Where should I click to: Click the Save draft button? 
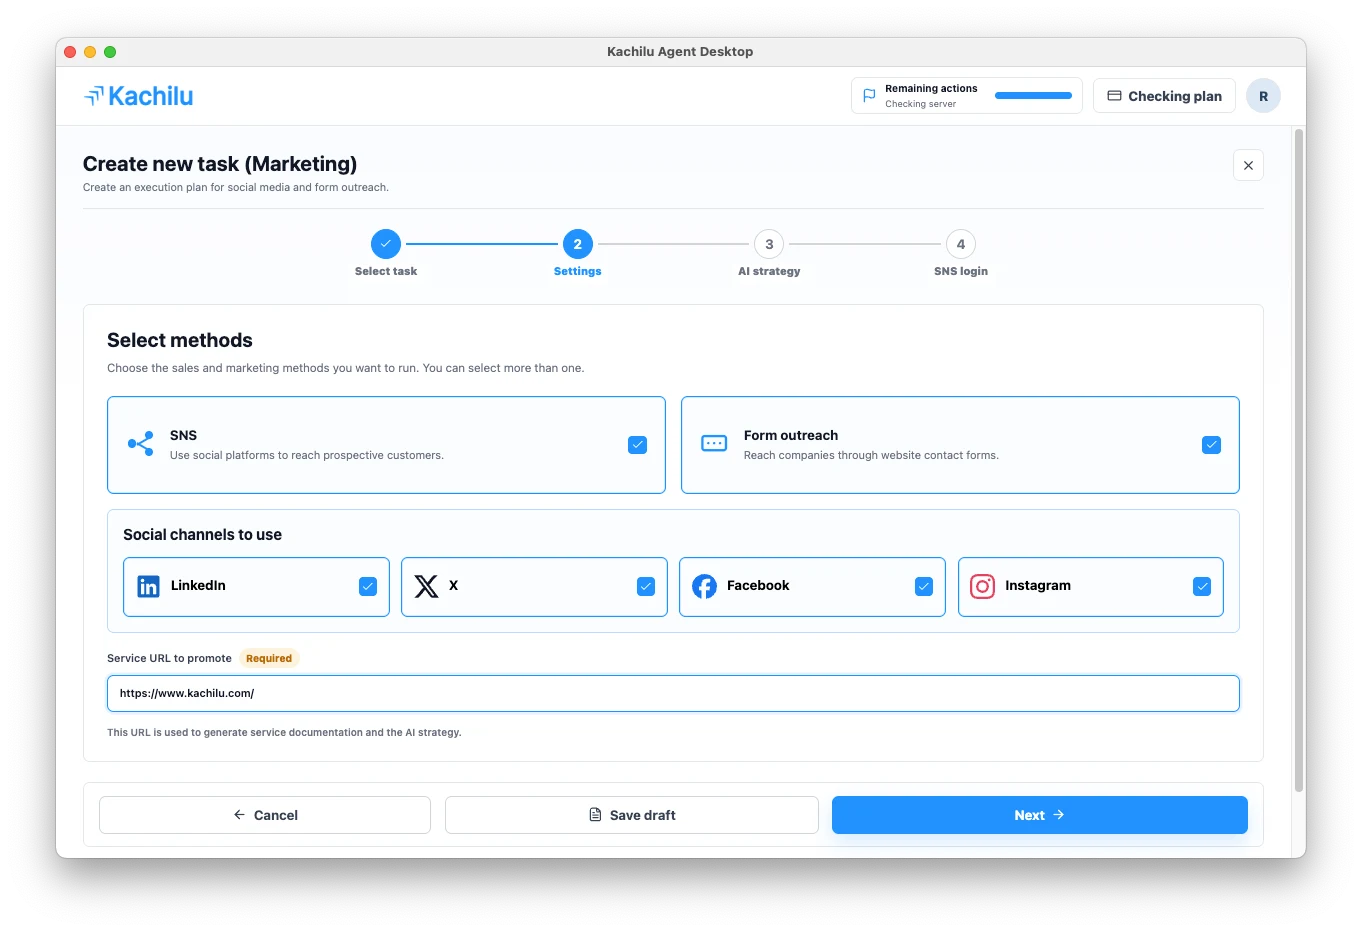tap(632, 815)
